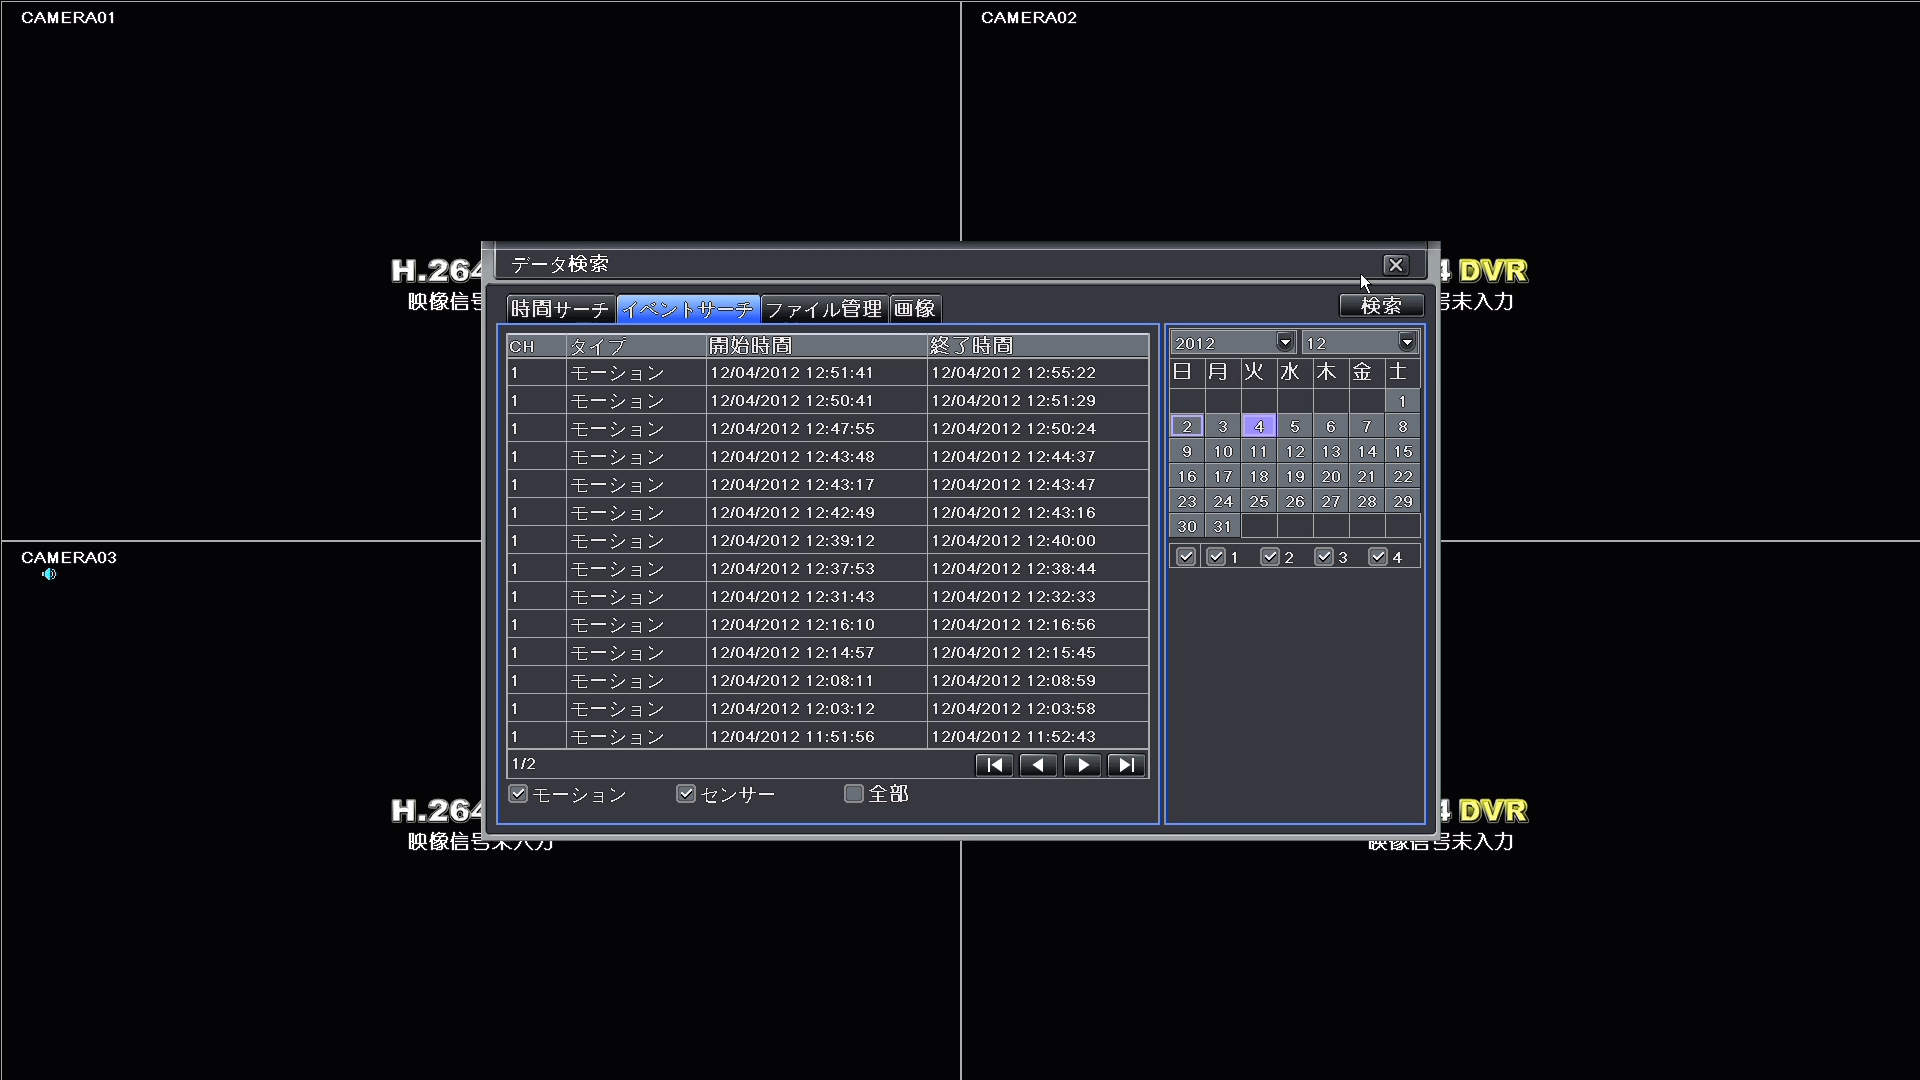Toggle the all-channels checkbox beside channel 1
This screenshot has height=1080, width=1920.
(1185, 556)
